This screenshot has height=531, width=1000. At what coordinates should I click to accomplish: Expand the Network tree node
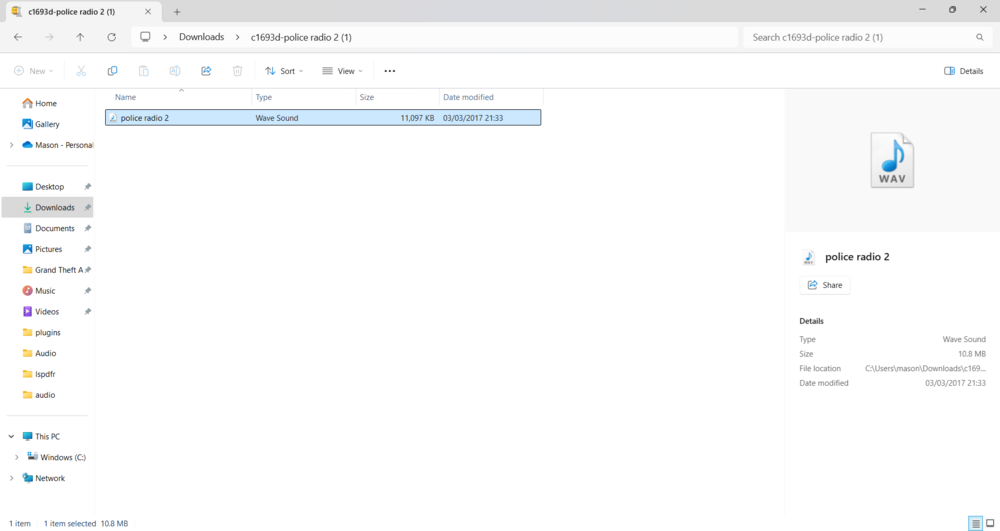[x=11, y=478]
